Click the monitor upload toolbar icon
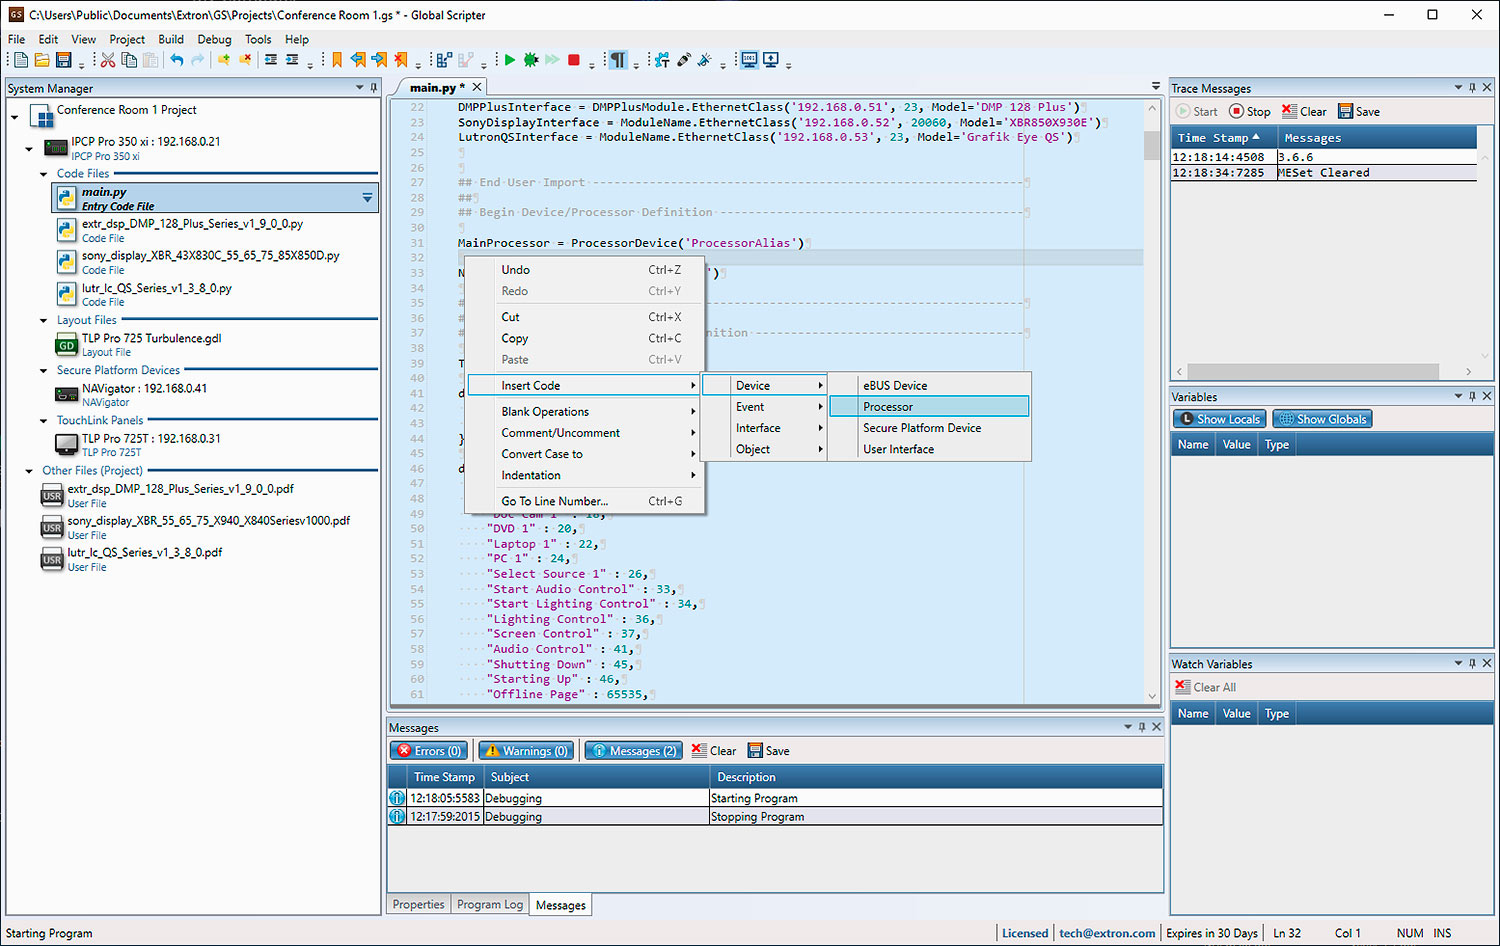Viewport: 1500px width, 946px height. (771, 60)
